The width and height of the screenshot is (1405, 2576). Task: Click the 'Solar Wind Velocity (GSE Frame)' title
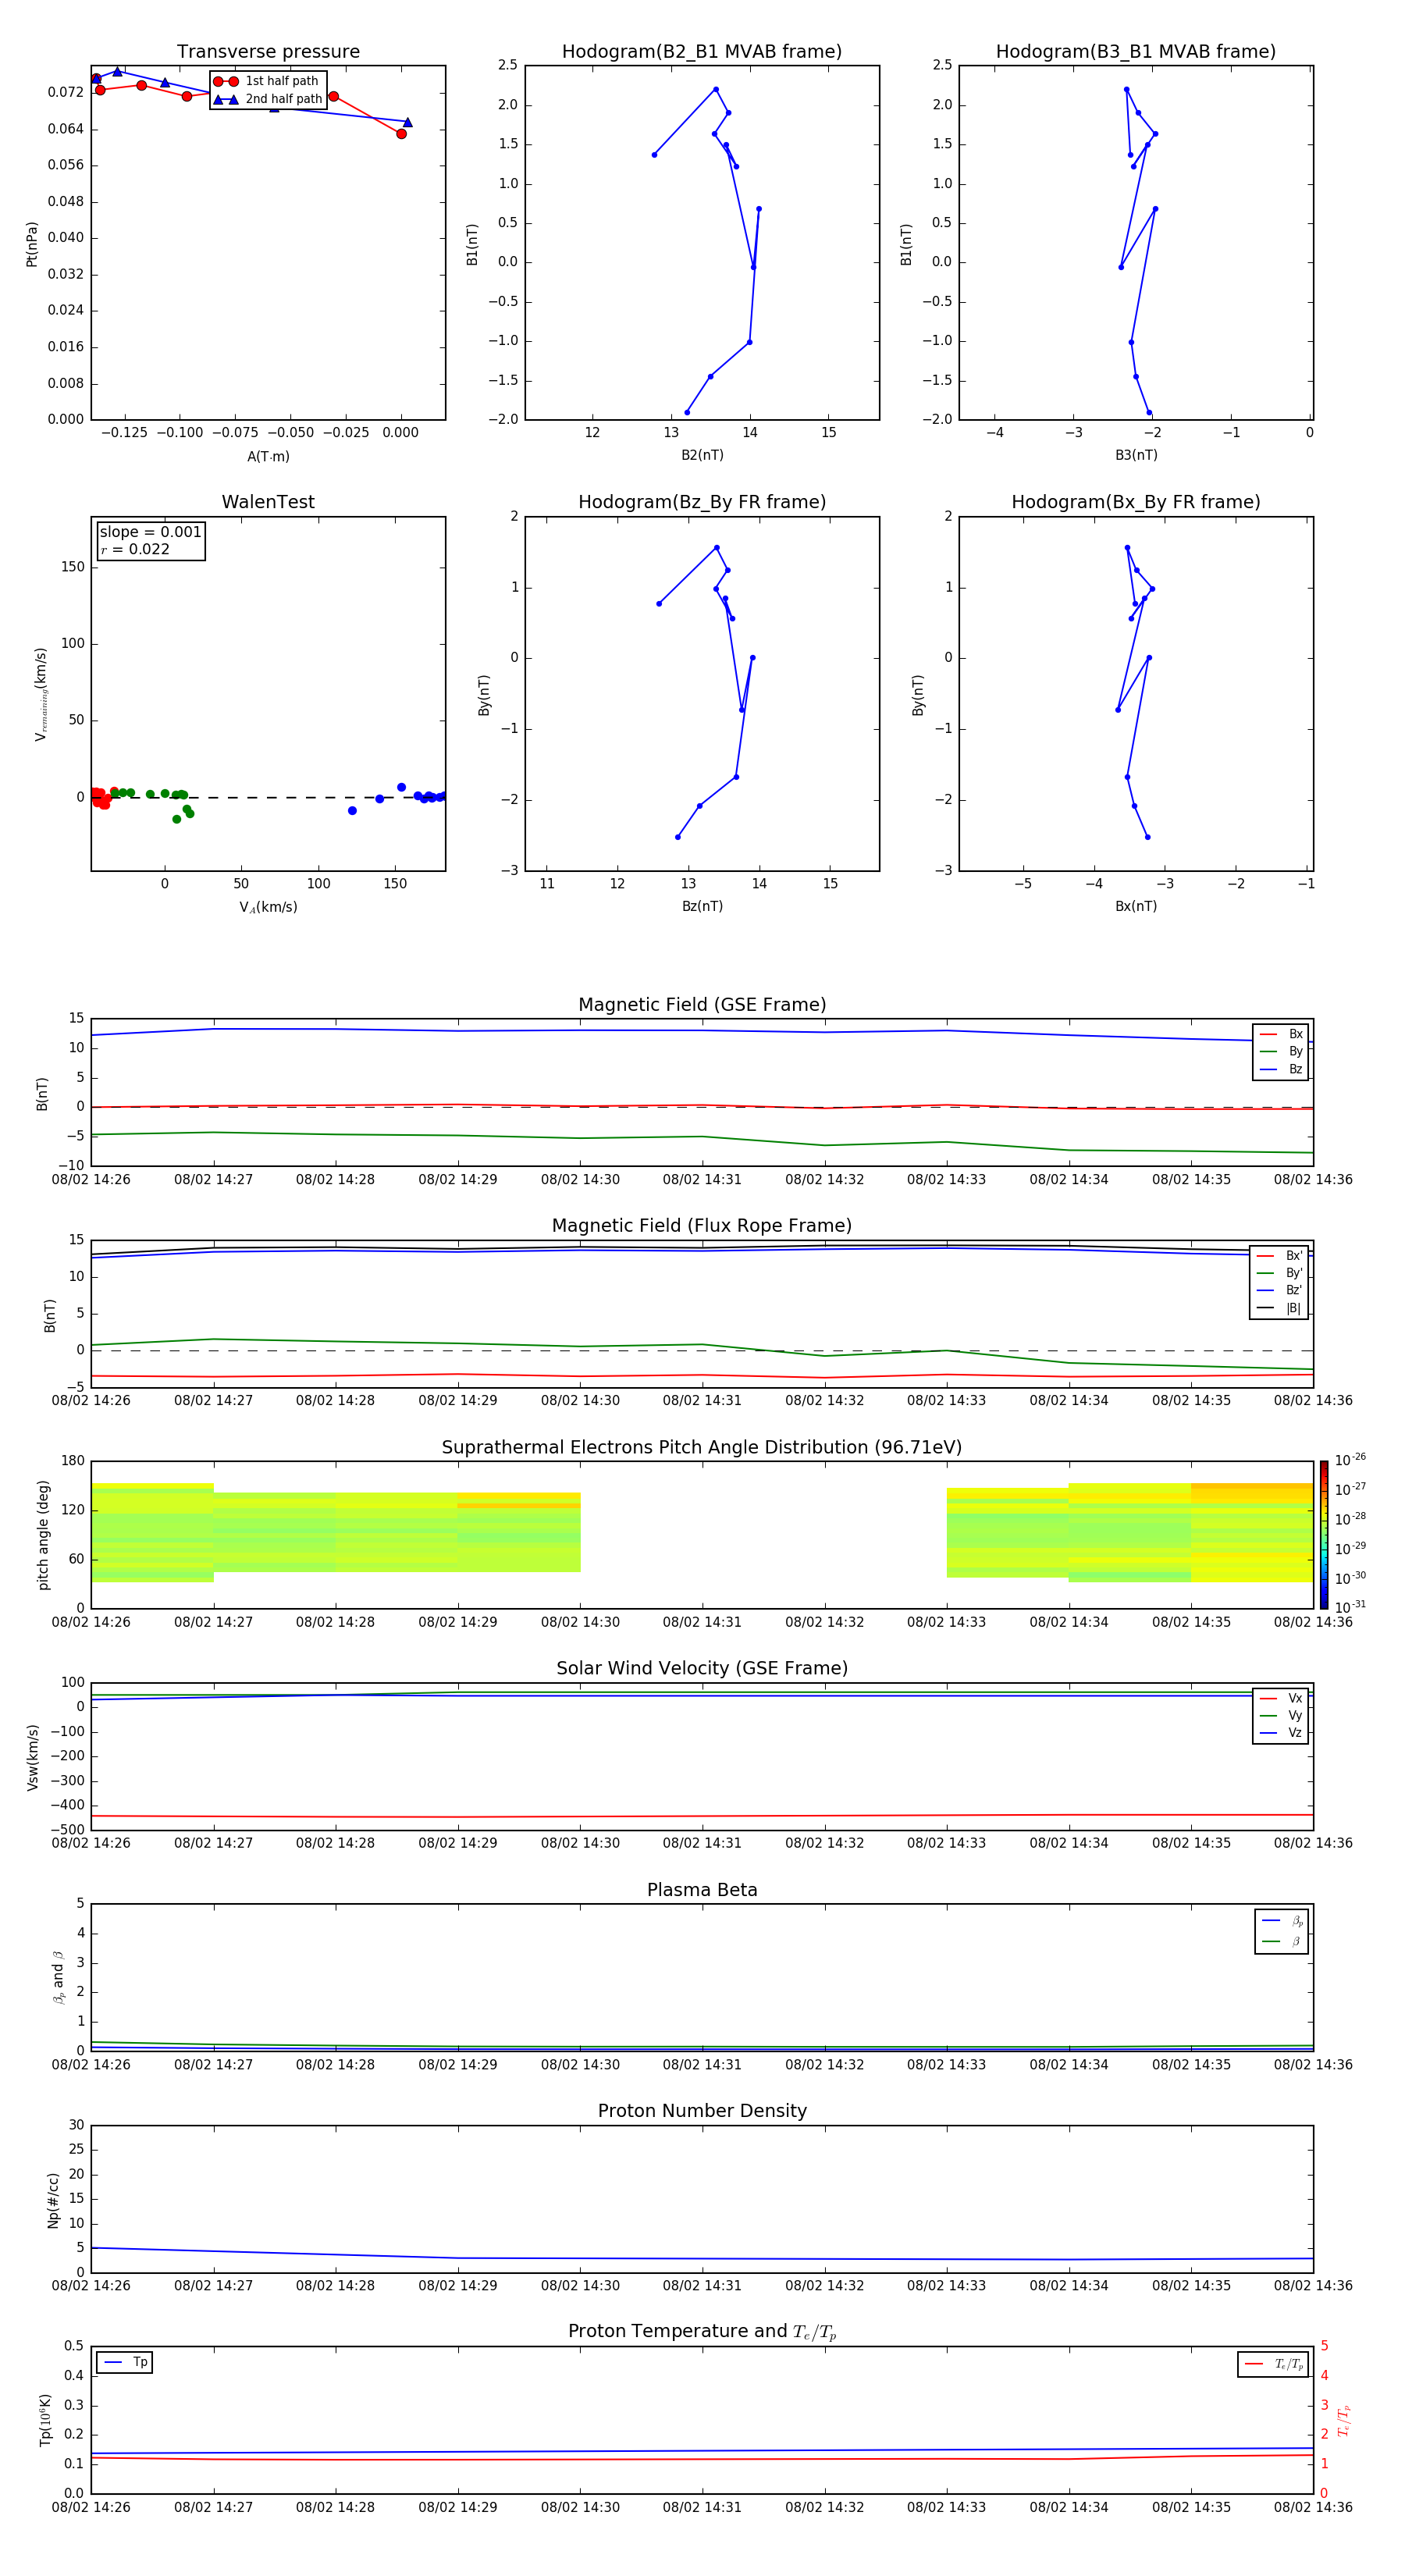(702, 1668)
